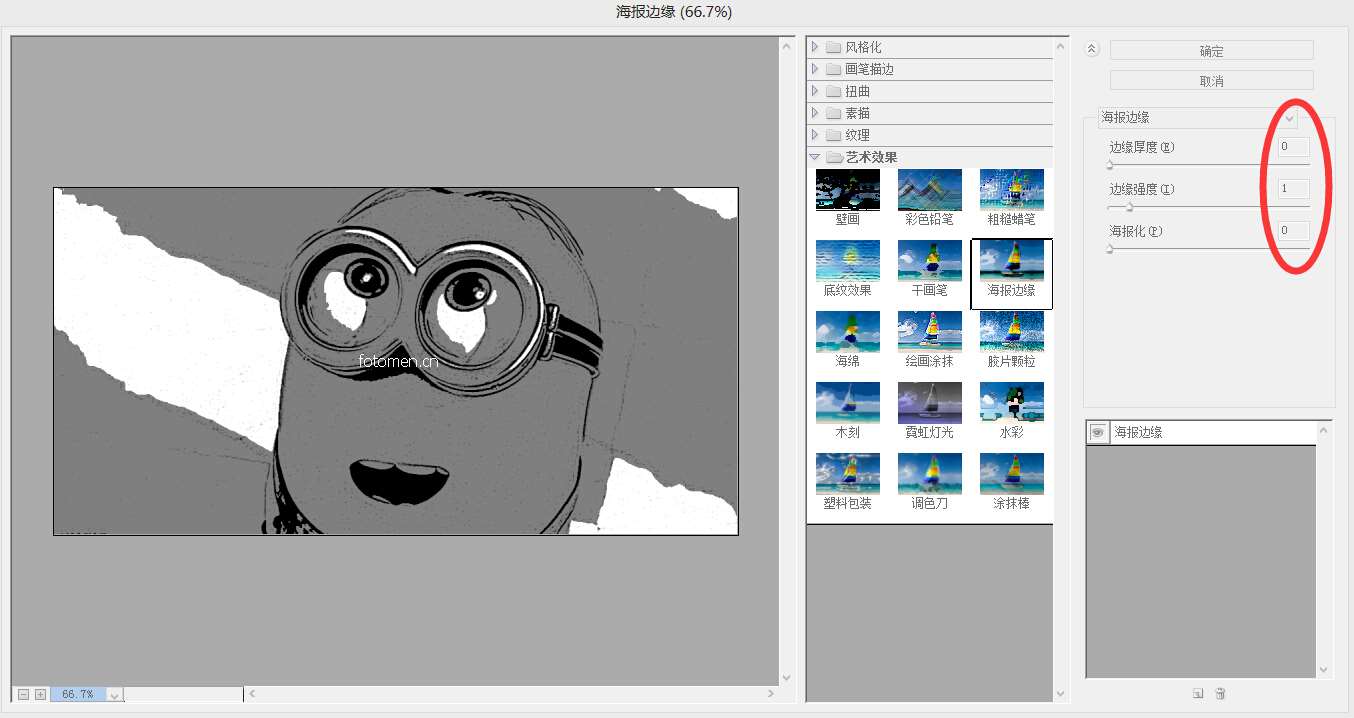Zoom in the preview with plus button
1354x718 pixels.
click(40, 694)
